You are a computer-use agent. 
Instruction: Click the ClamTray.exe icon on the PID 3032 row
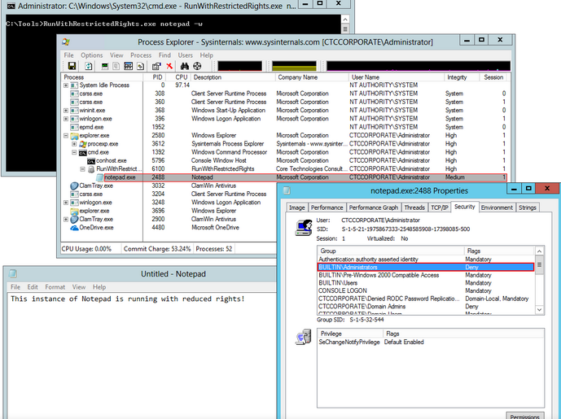[74, 186]
